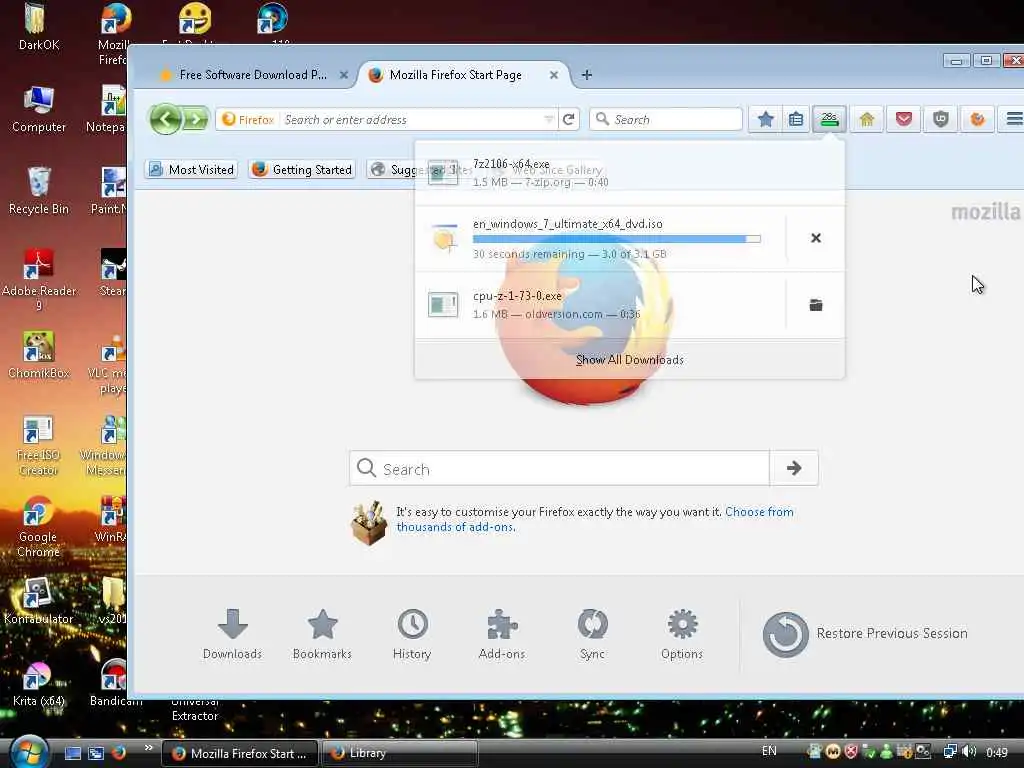Click the start page Search field
Screen dimensions: 1024x768
click(x=560, y=468)
